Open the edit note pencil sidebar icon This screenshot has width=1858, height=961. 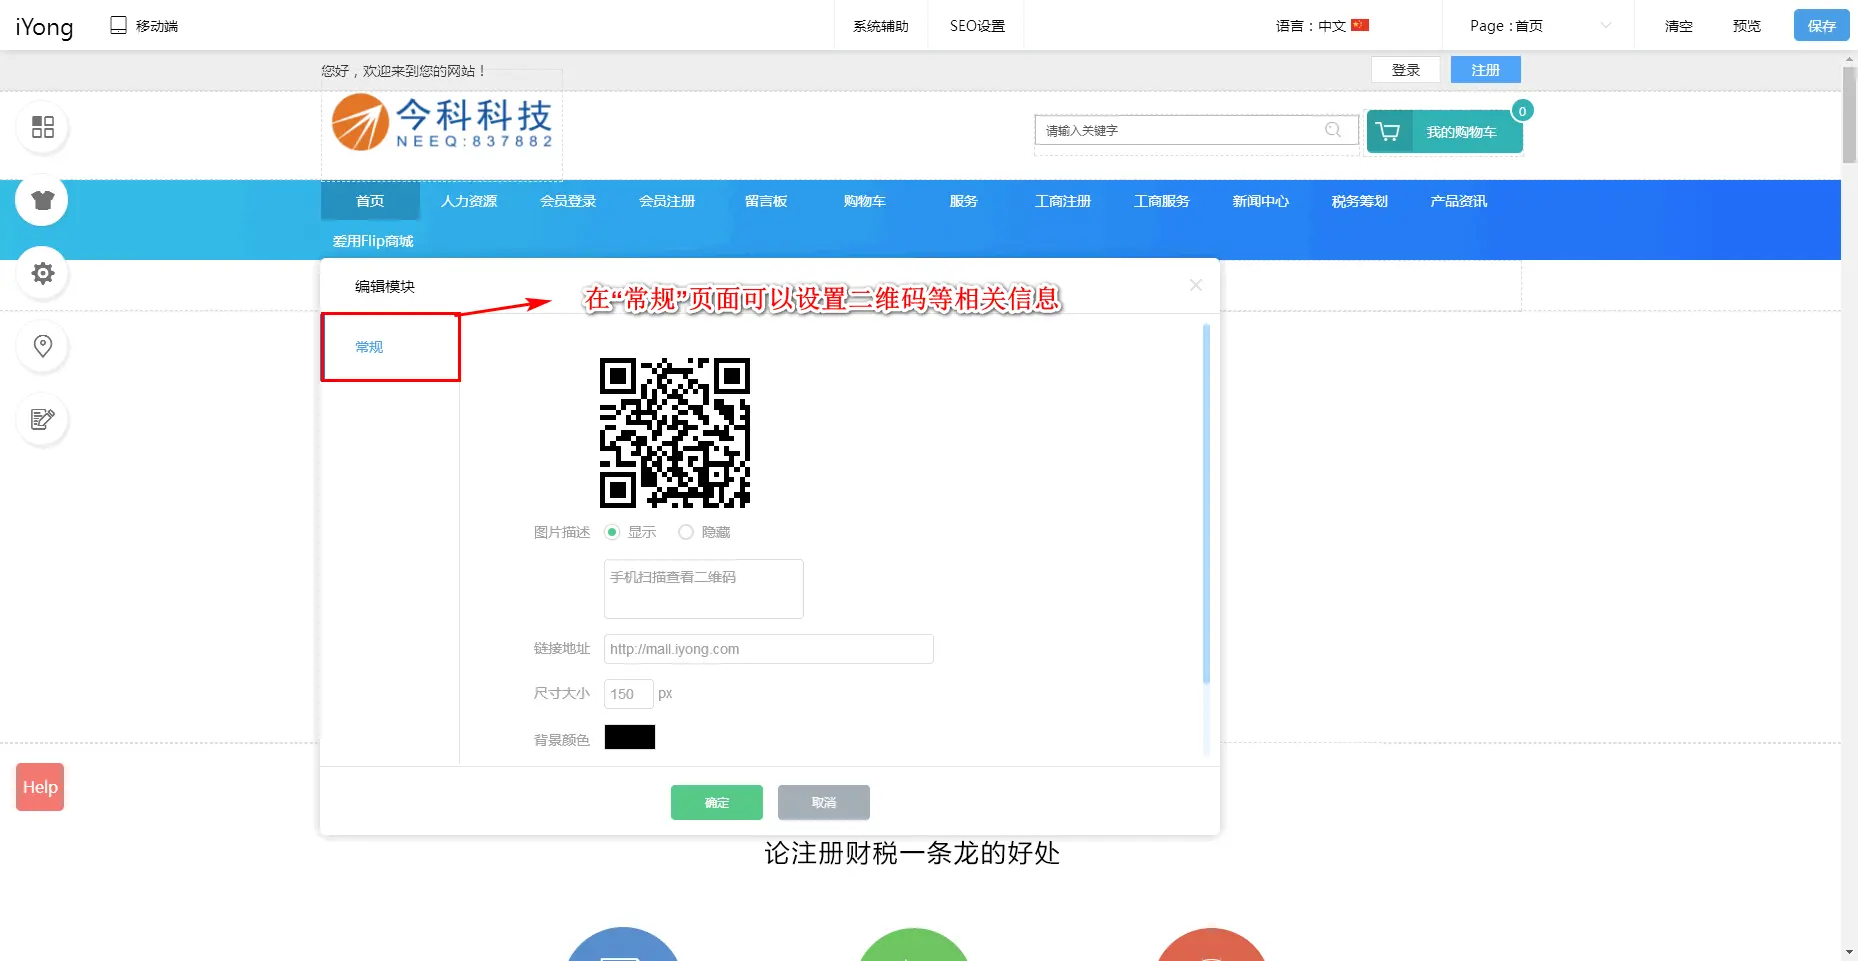click(42, 419)
